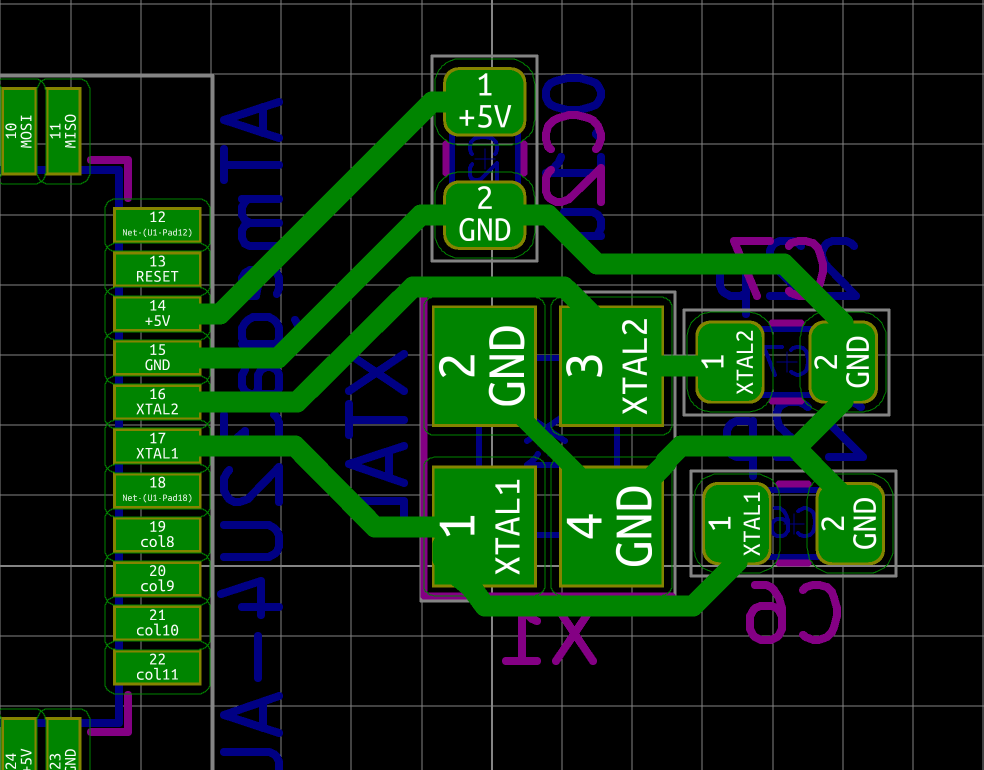984x770 pixels.
Task: Click crystal pad 4 GND
Action: point(611,527)
